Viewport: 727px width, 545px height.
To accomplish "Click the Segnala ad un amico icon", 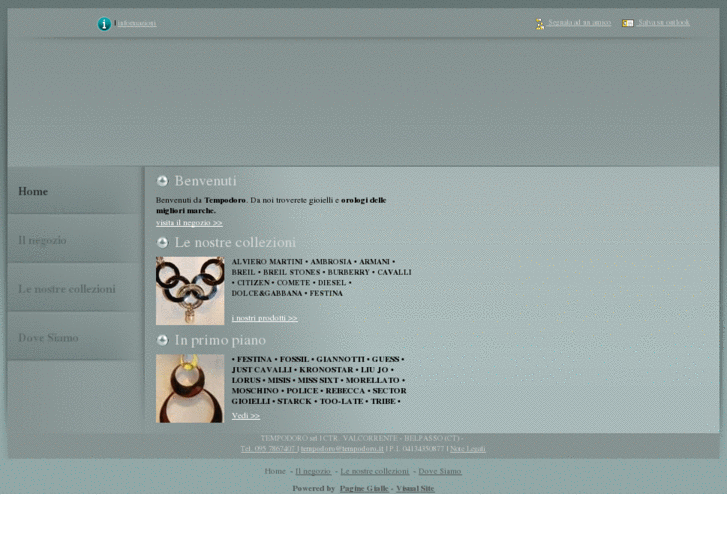I will (540, 24).
